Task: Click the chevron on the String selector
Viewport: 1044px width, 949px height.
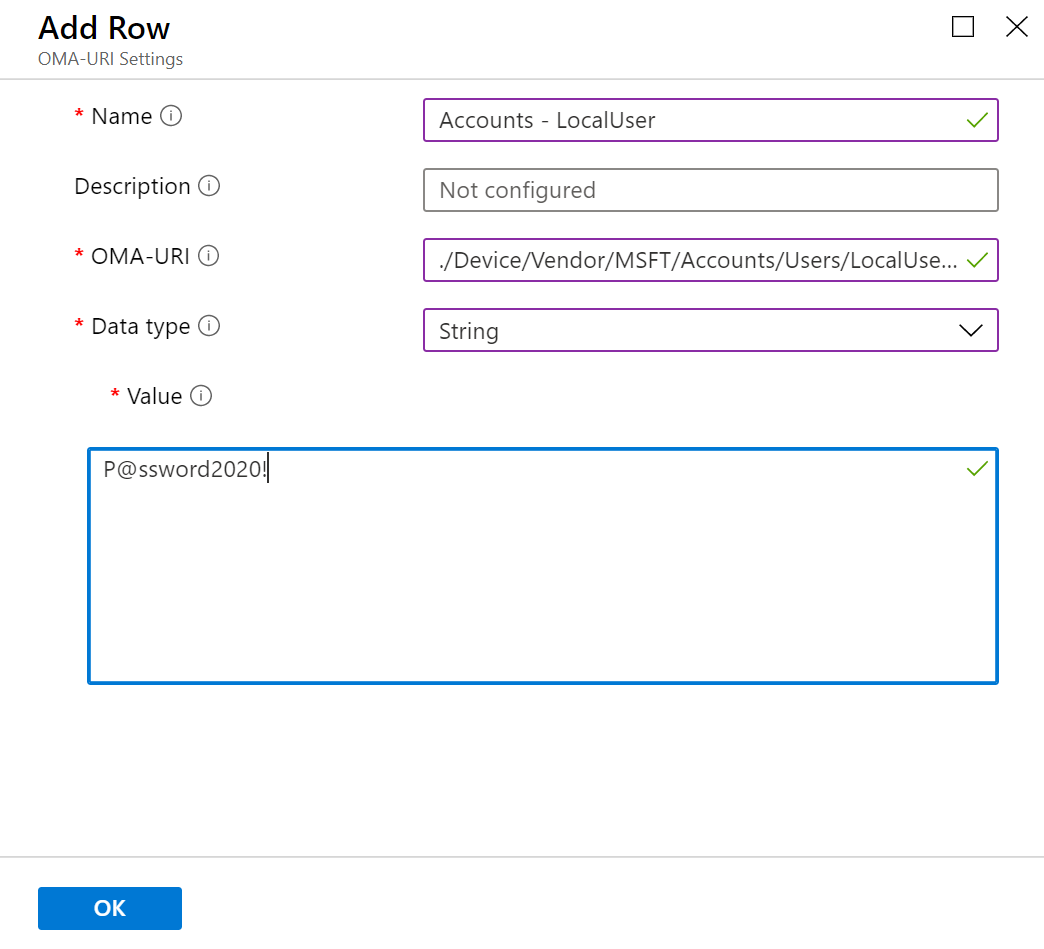Action: click(971, 330)
